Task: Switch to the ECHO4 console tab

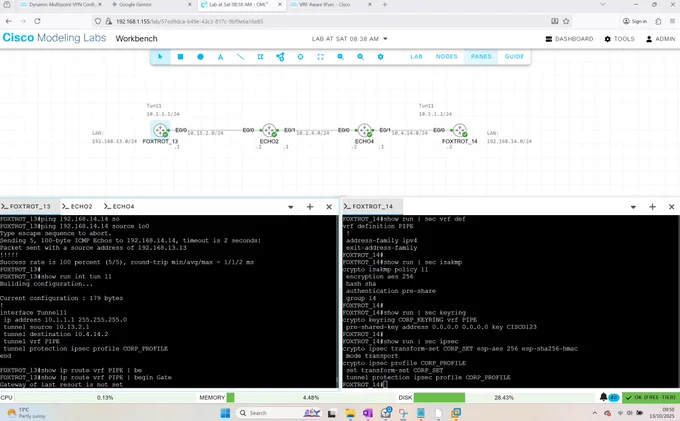Action: pos(119,206)
